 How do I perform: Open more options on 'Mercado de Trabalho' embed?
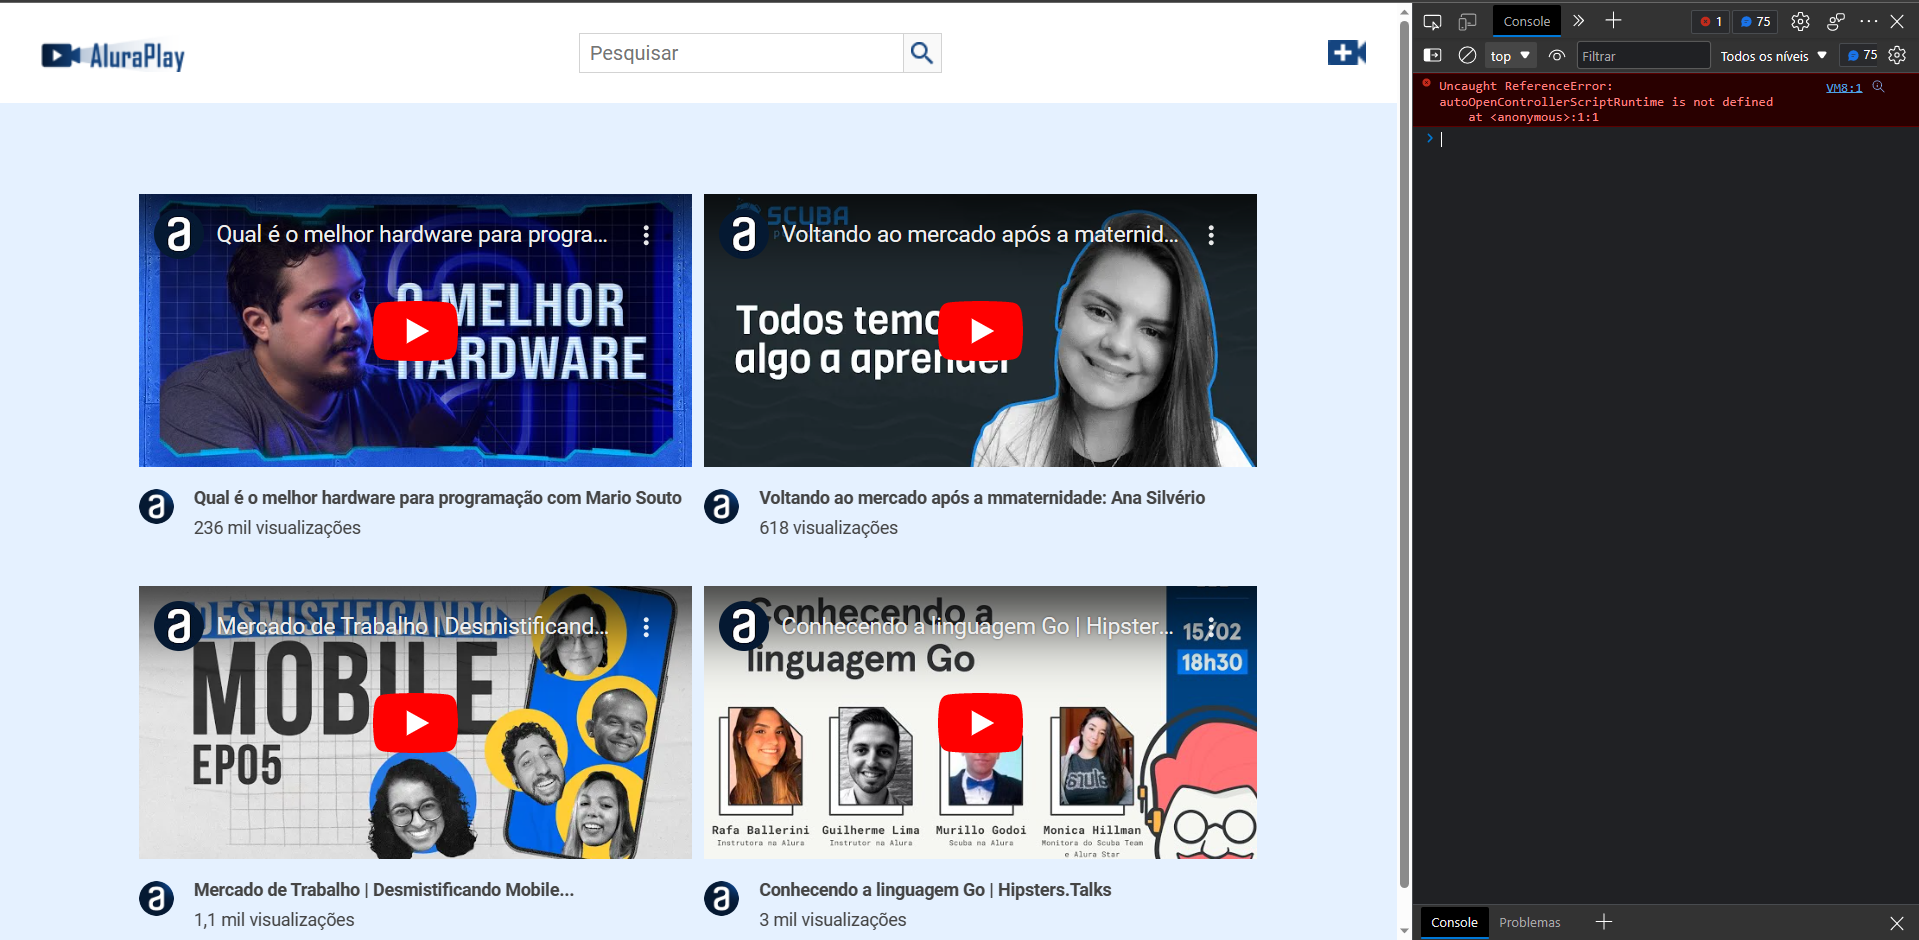pyautogui.click(x=646, y=627)
